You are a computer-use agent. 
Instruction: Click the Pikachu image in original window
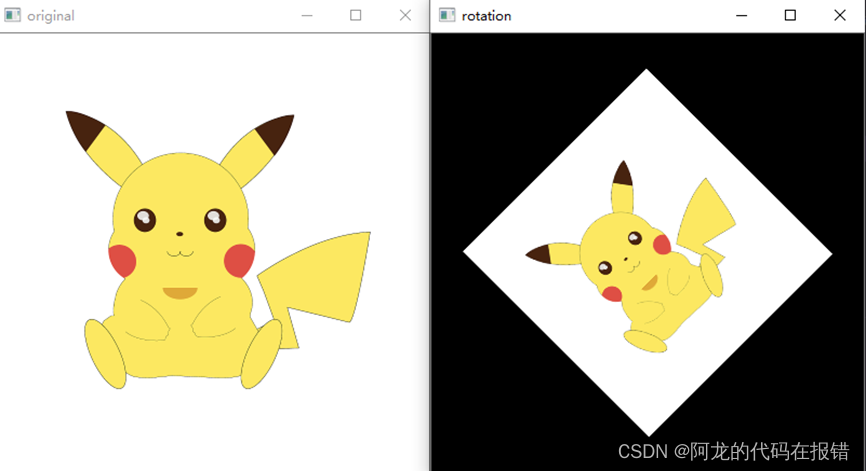point(218,250)
